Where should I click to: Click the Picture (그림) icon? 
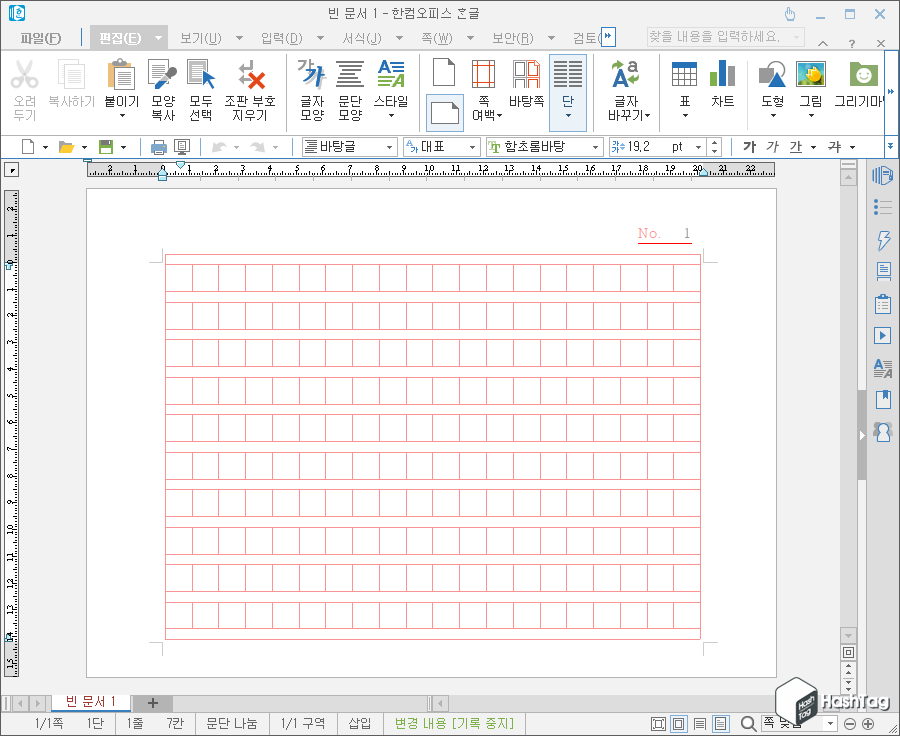click(810, 75)
